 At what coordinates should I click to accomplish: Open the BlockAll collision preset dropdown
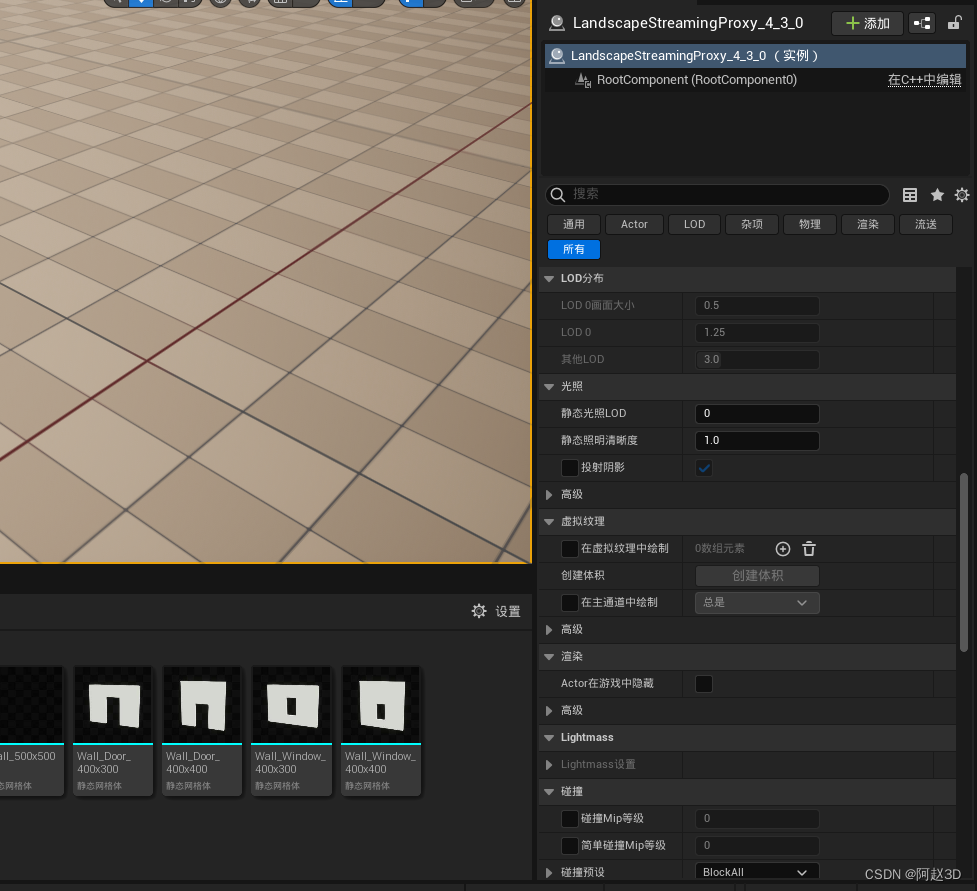pyautogui.click(x=757, y=872)
